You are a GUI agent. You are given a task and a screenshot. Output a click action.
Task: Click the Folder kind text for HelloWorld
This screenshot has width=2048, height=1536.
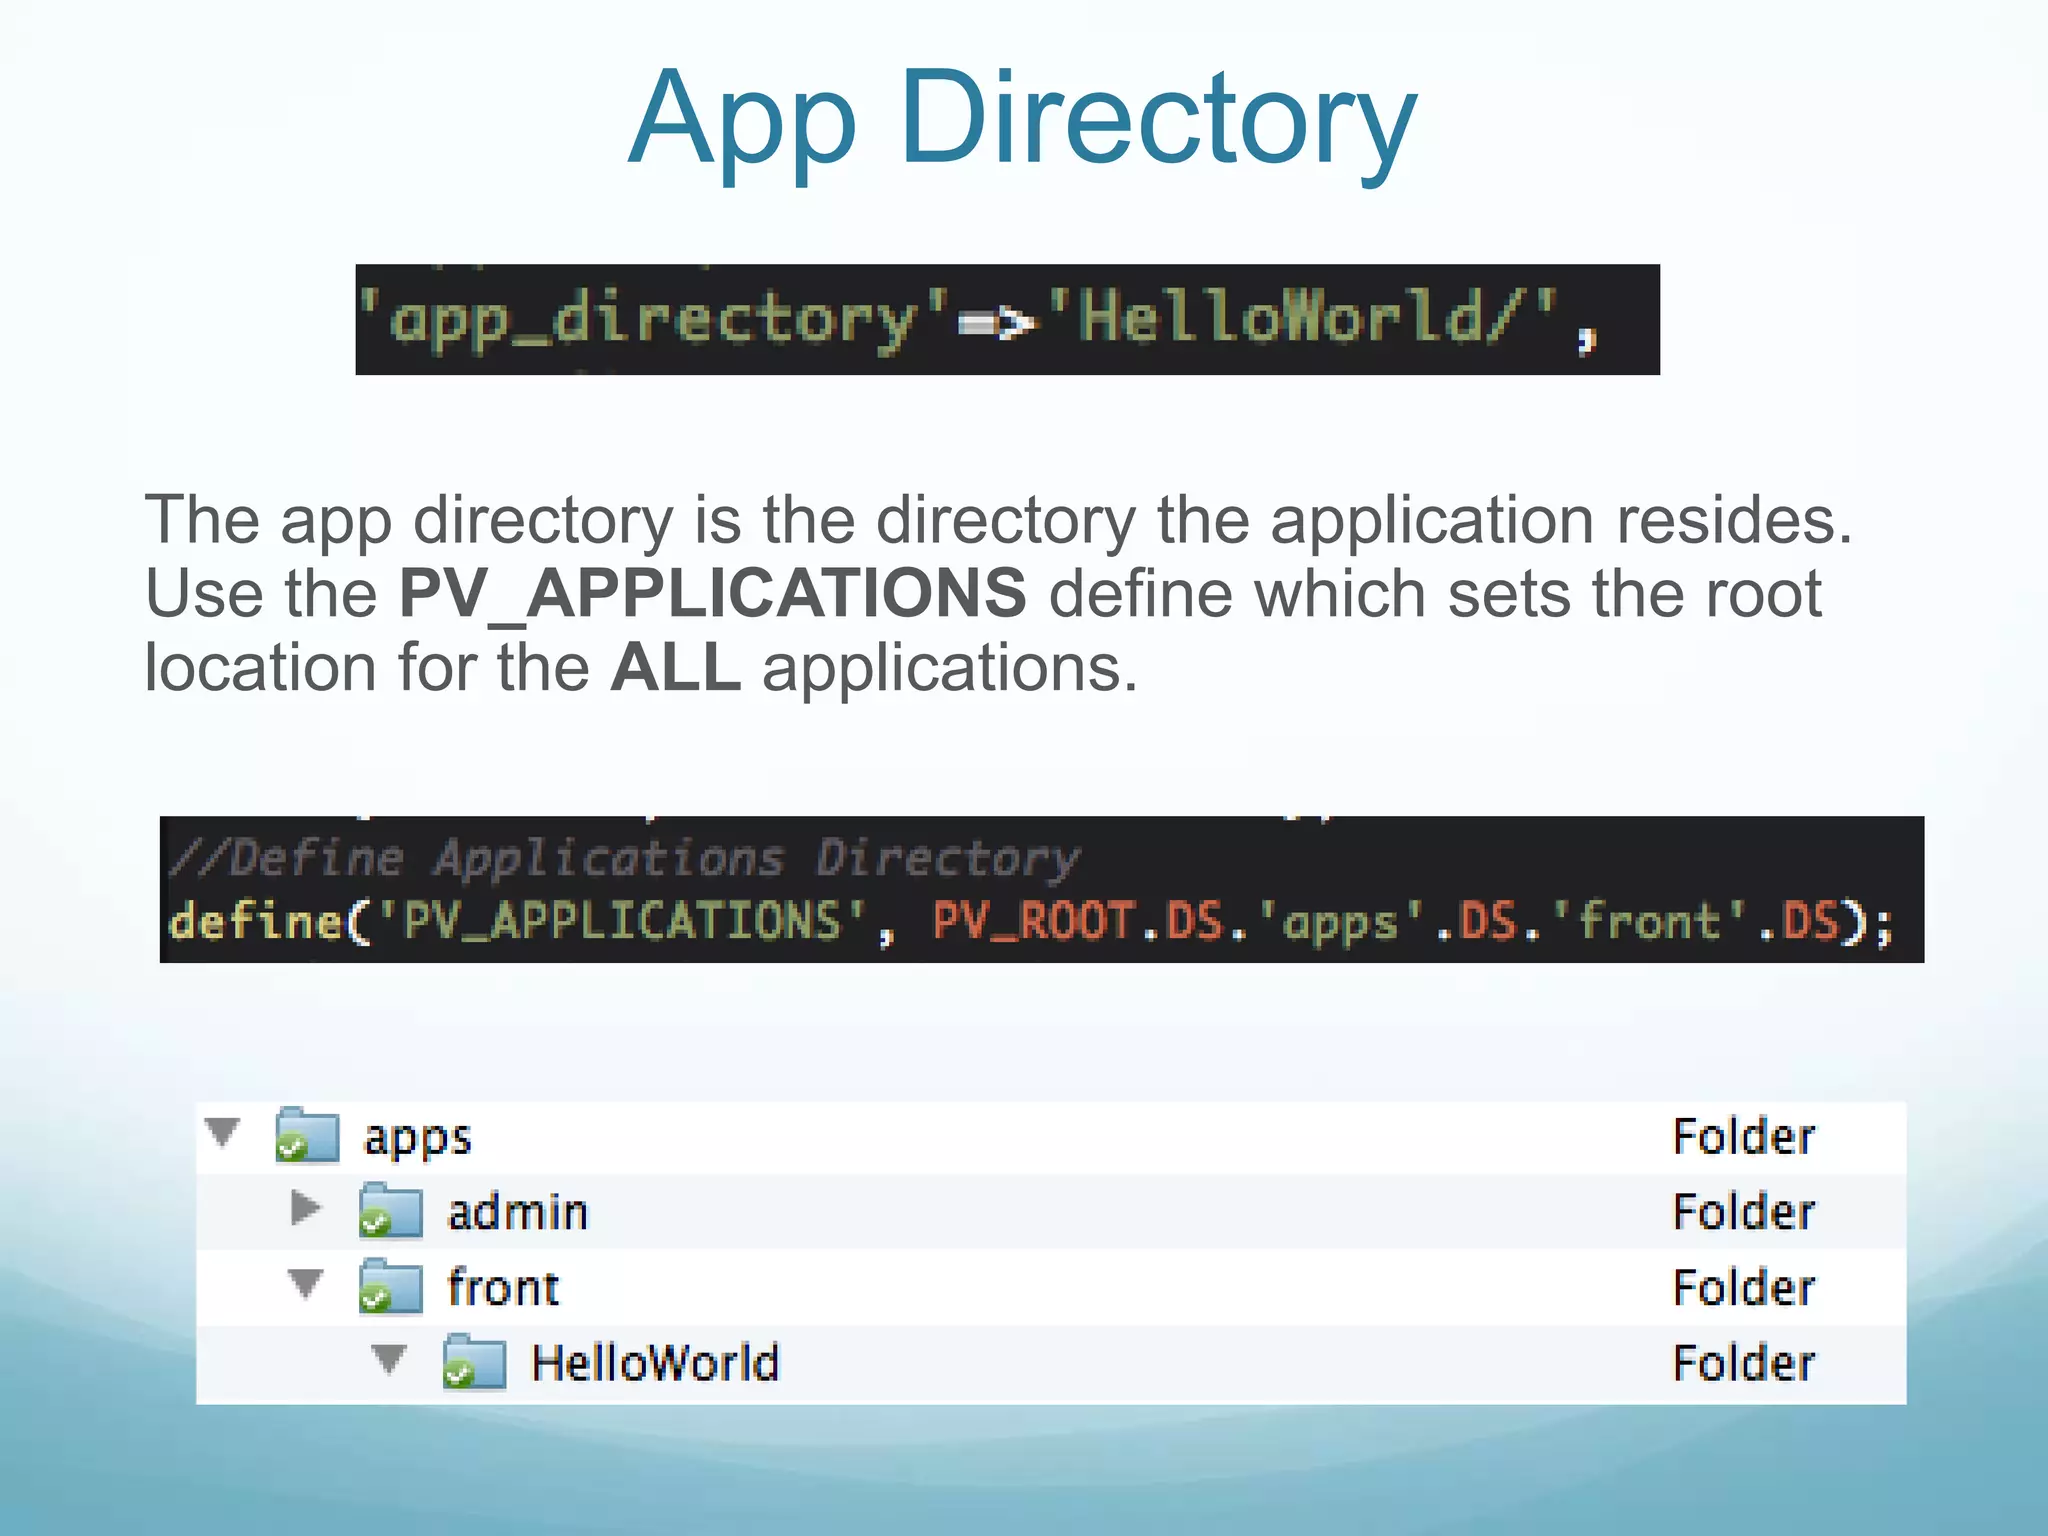click(1743, 1363)
